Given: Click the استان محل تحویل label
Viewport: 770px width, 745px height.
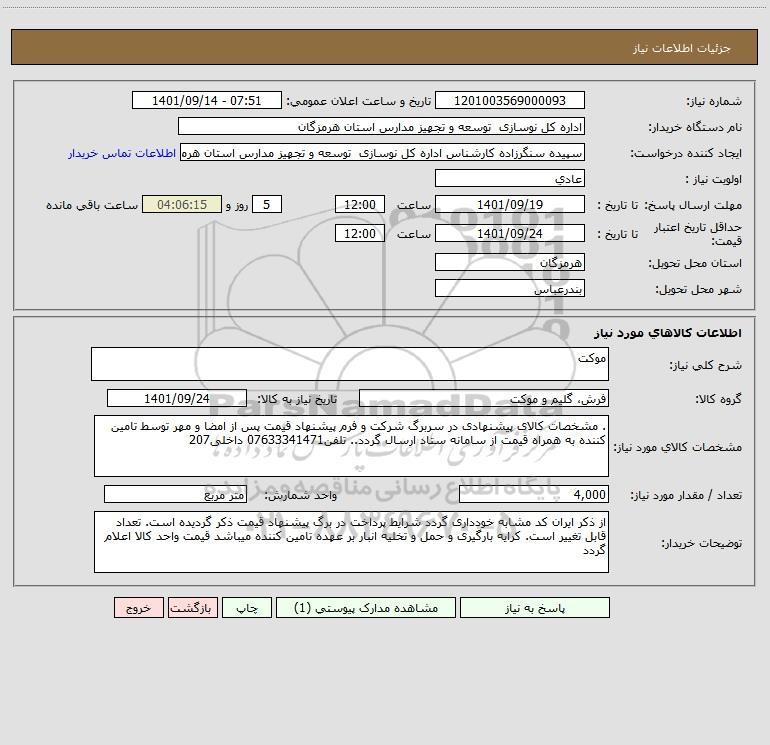Looking at the screenshot, I should [x=695, y=264].
